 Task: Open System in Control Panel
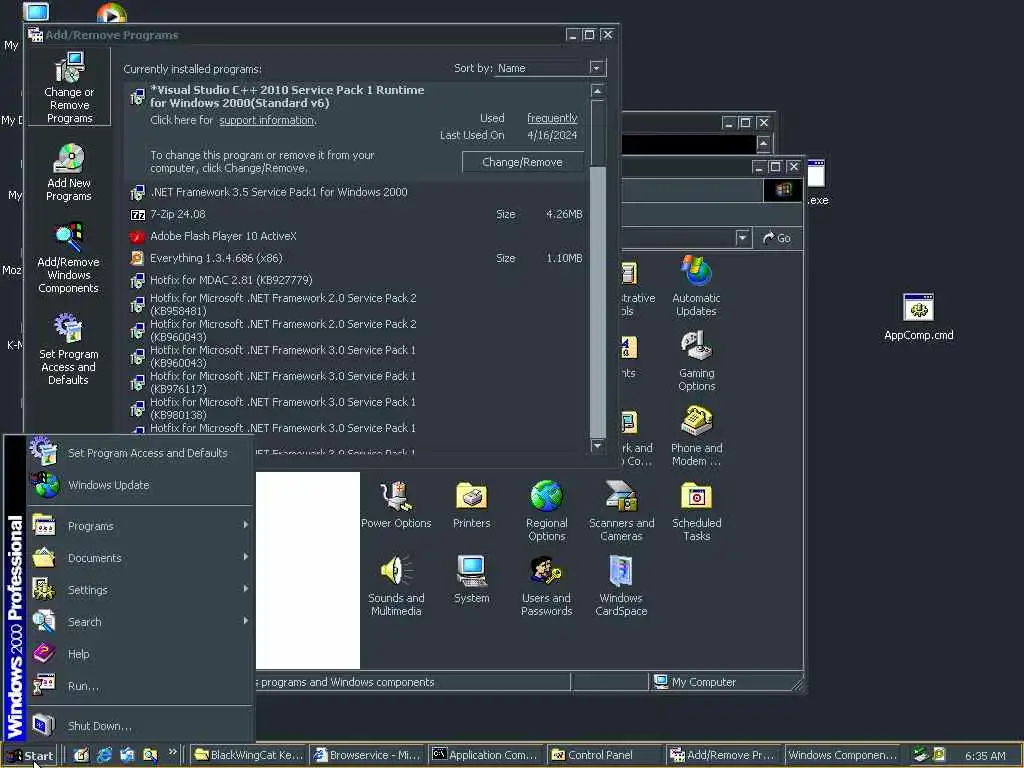(x=472, y=579)
